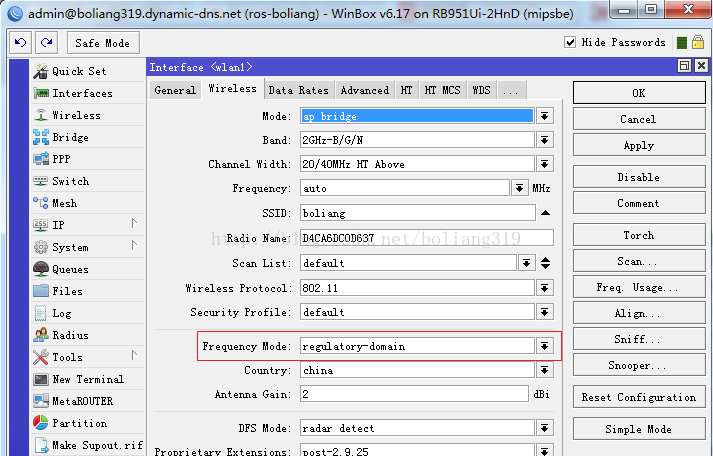Click the Tools wrench icon
Screen dimensions: 713x456
pyautogui.click(x=40, y=357)
